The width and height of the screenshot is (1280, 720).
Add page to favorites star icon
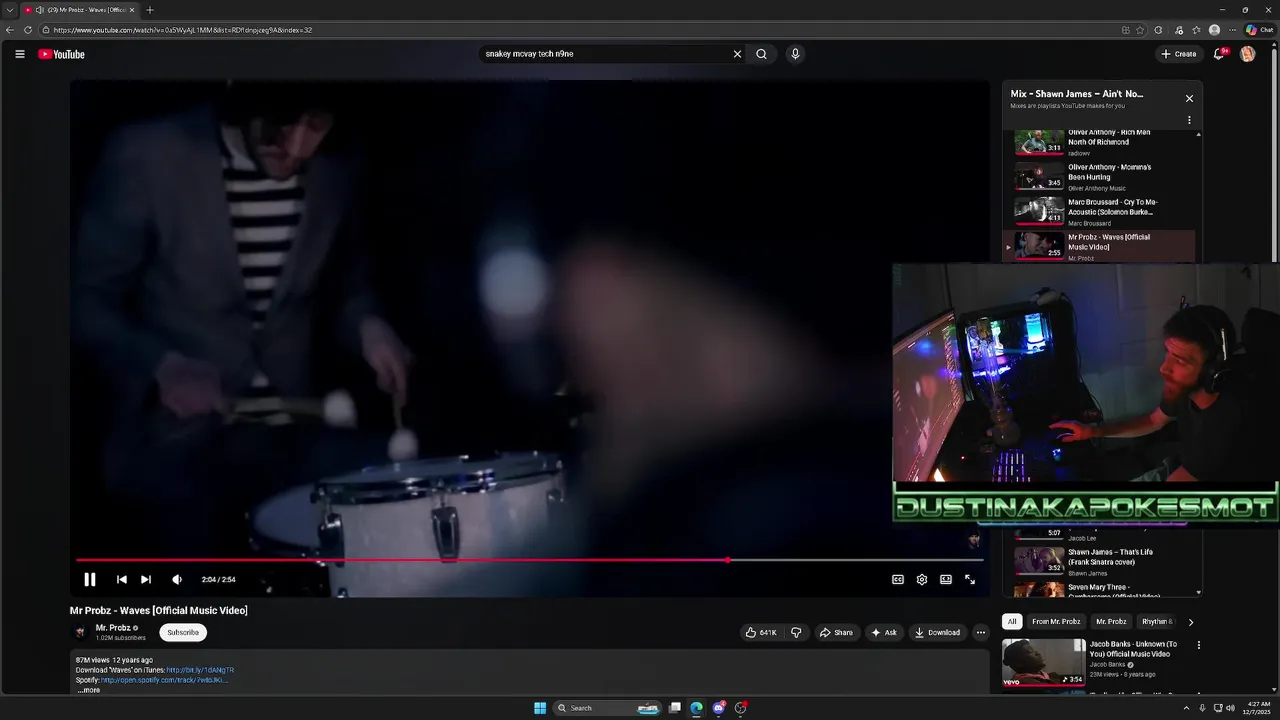click(x=1140, y=30)
